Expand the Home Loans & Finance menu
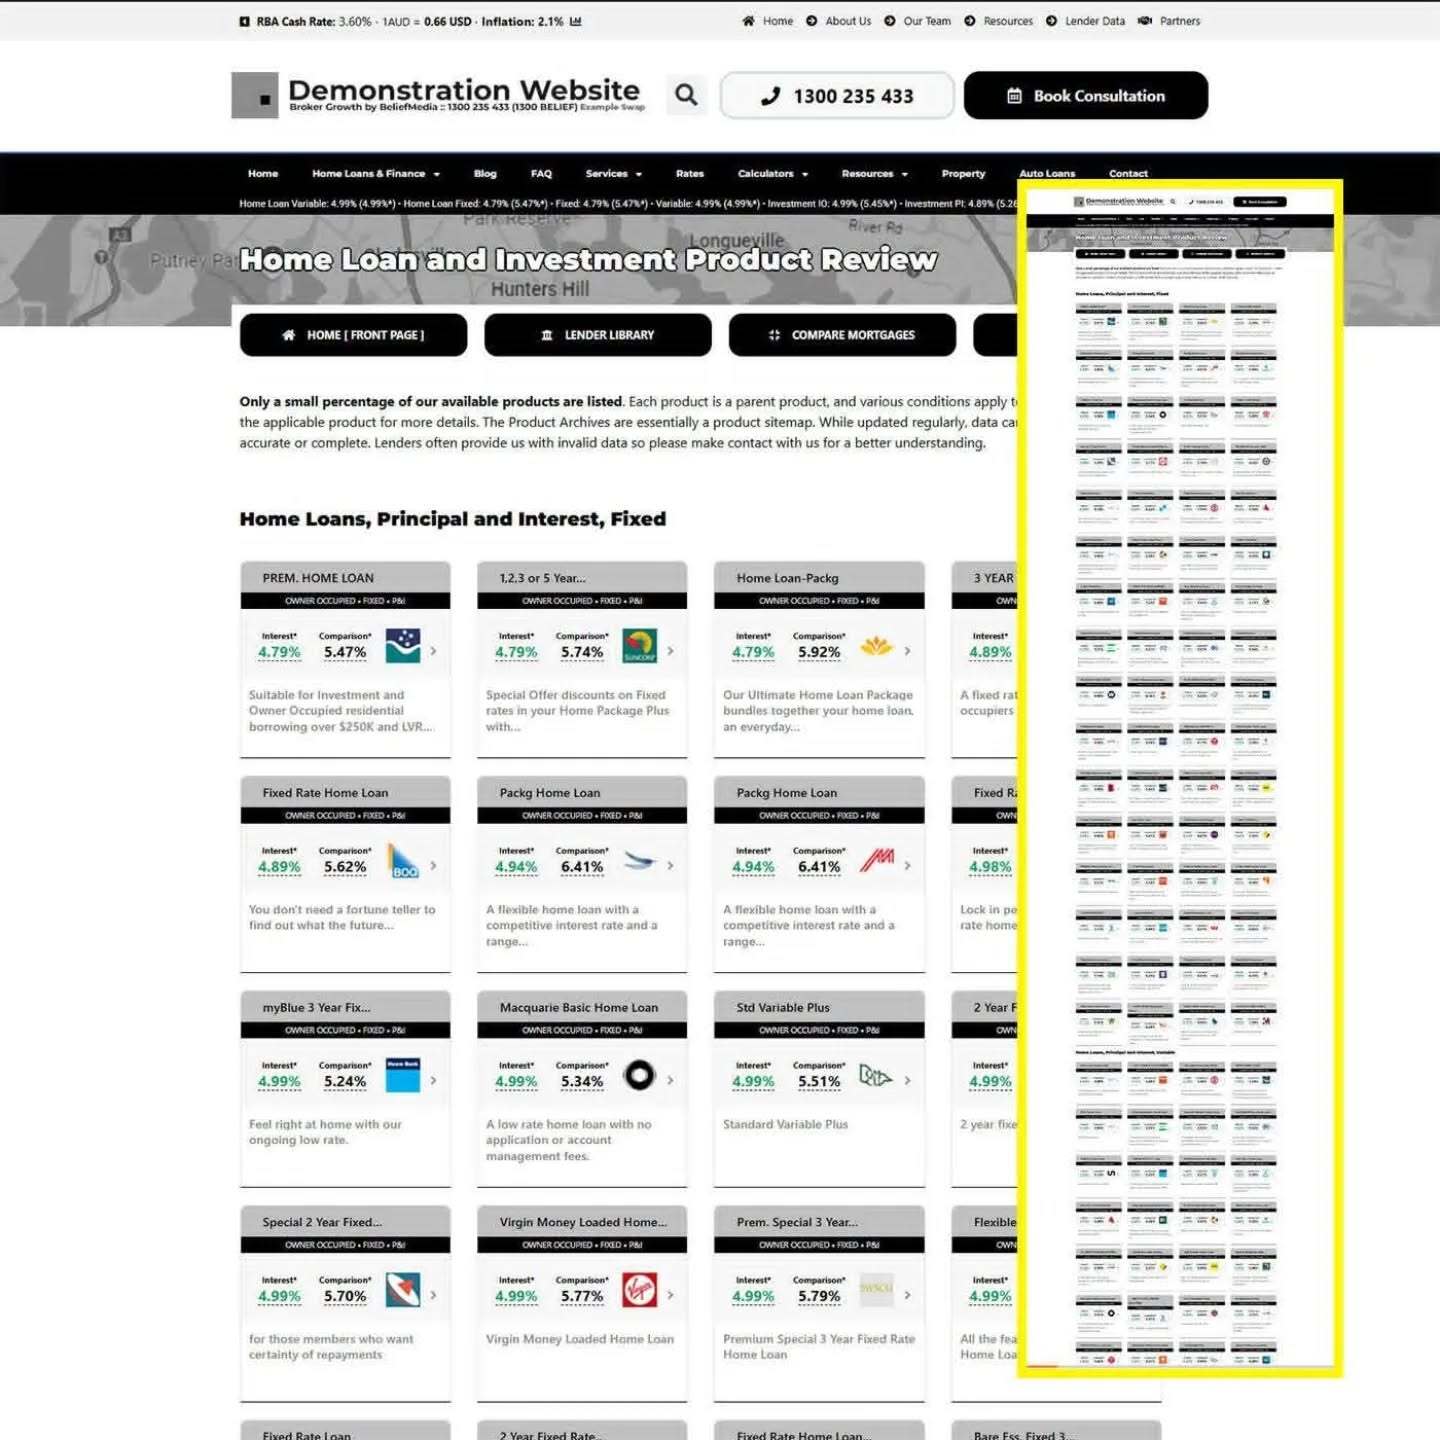The height and width of the screenshot is (1440, 1440). [x=375, y=174]
